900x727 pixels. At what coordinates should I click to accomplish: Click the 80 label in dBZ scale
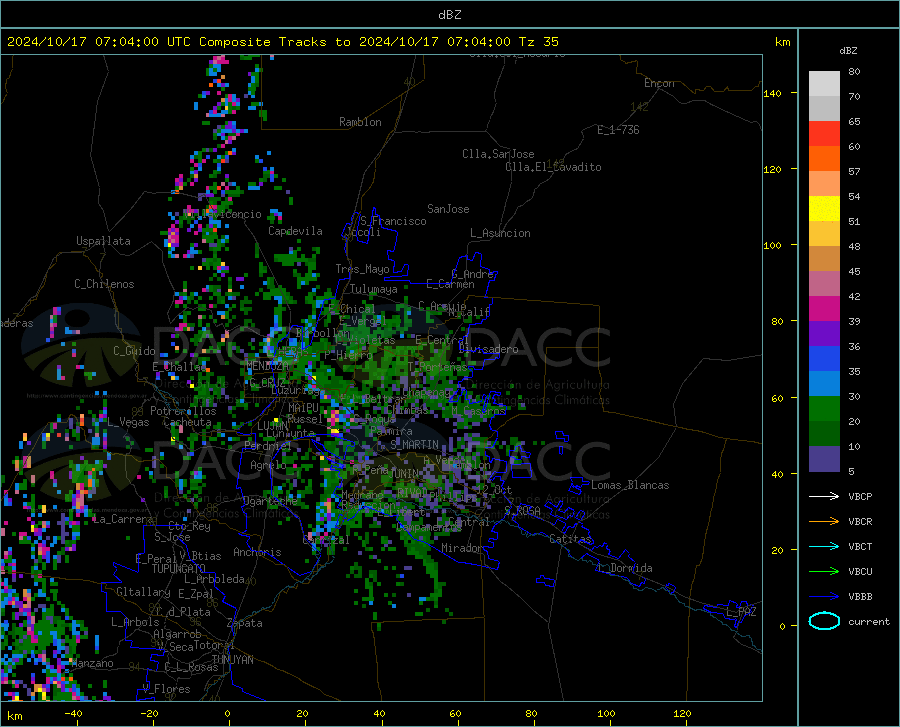pos(854,72)
